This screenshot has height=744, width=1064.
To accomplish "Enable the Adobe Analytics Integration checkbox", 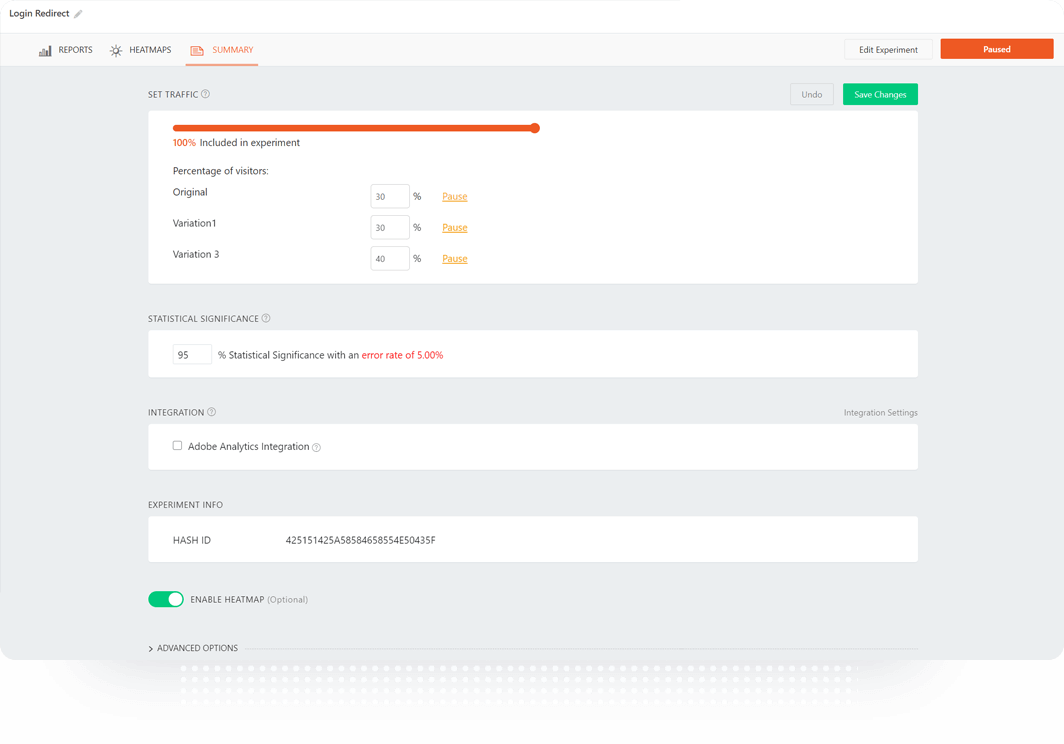I will (177, 446).
